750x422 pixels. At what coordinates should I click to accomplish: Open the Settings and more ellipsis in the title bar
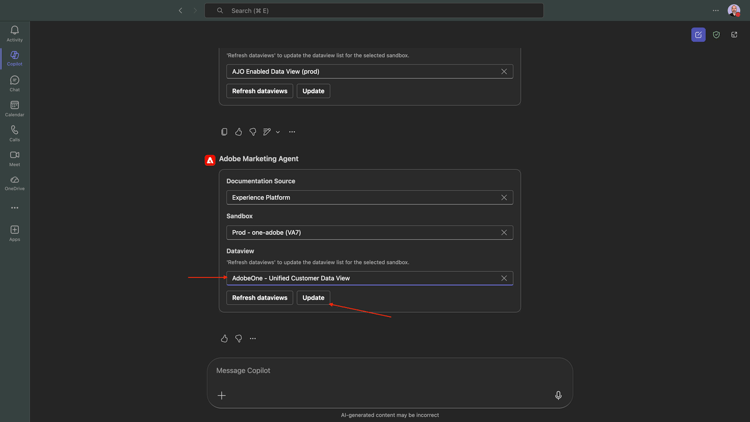pyautogui.click(x=716, y=11)
